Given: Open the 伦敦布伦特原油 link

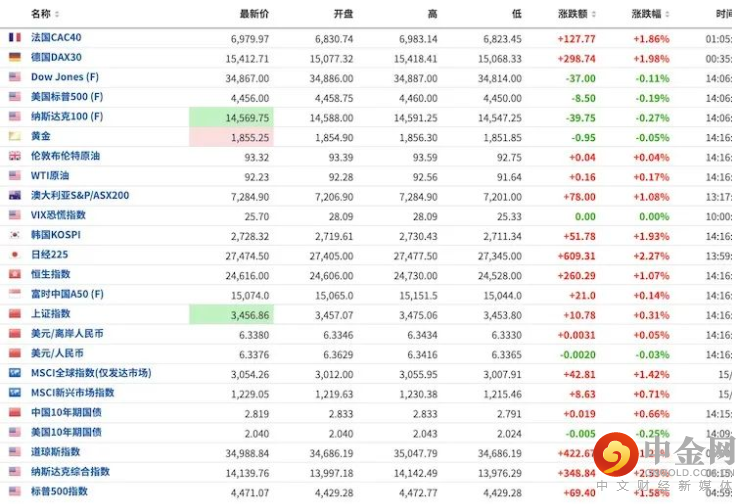Looking at the screenshot, I should coord(66,156).
